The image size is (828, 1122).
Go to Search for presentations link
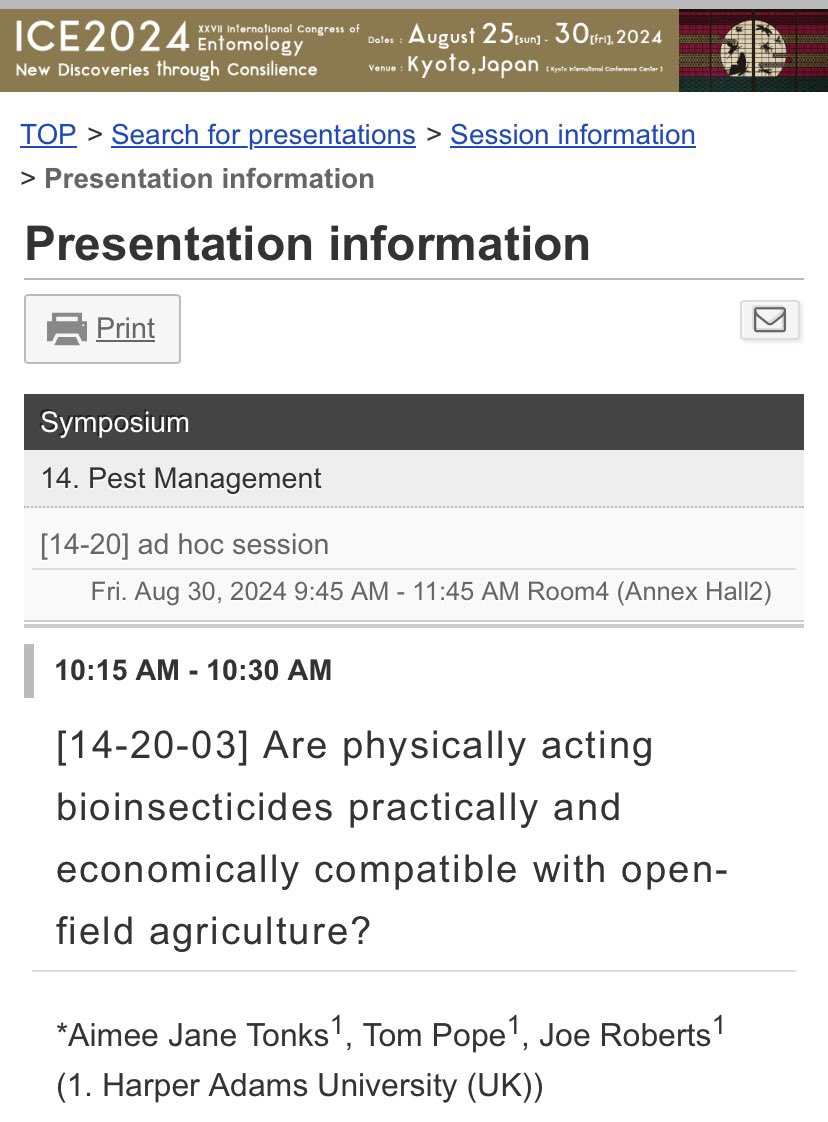tap(263, 135)
